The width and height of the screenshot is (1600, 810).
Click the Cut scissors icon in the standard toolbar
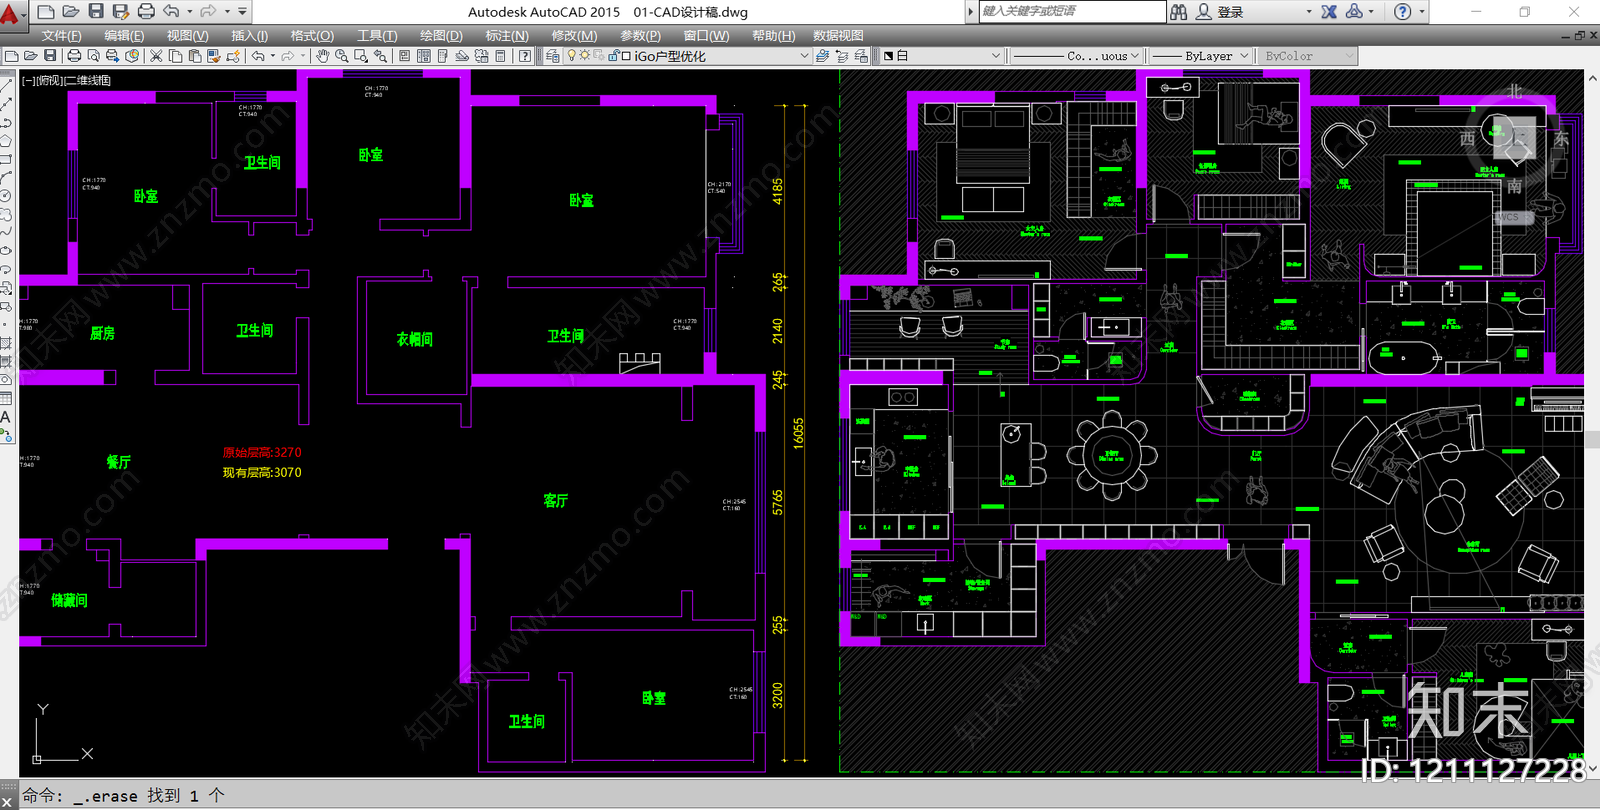156,56
